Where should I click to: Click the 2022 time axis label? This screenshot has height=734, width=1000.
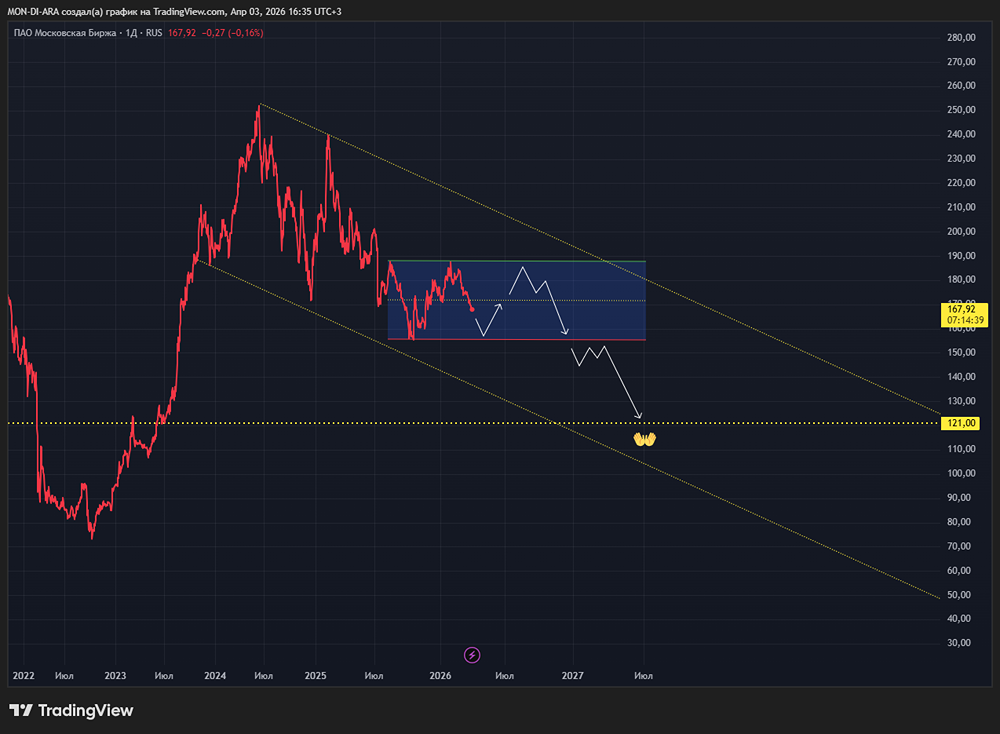point(24,675)
